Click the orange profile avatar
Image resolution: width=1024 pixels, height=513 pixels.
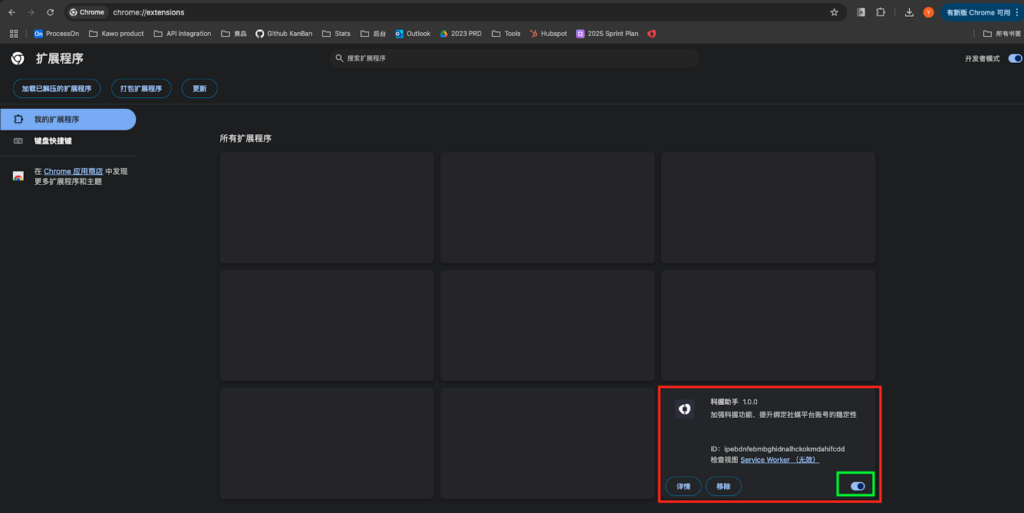pos(928,12)
